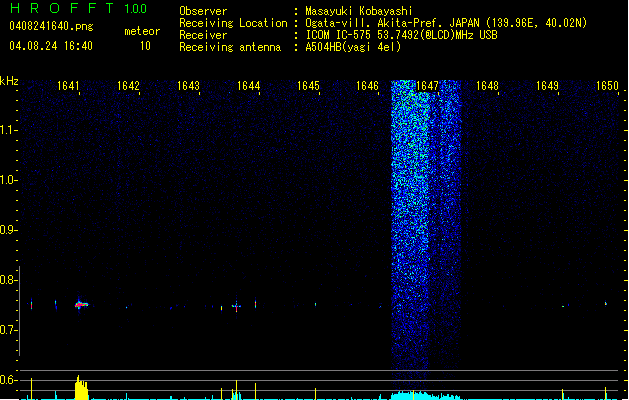
Task: Click the 1646 time axis label
Action: (367, 86)
